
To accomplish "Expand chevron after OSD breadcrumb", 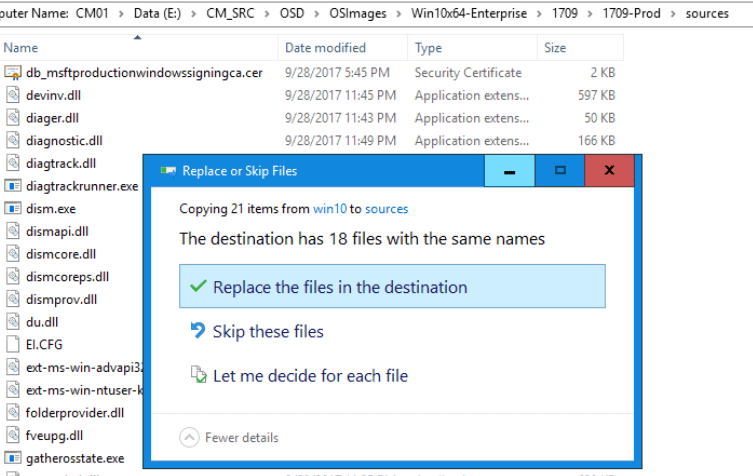I will click(316, 14).
